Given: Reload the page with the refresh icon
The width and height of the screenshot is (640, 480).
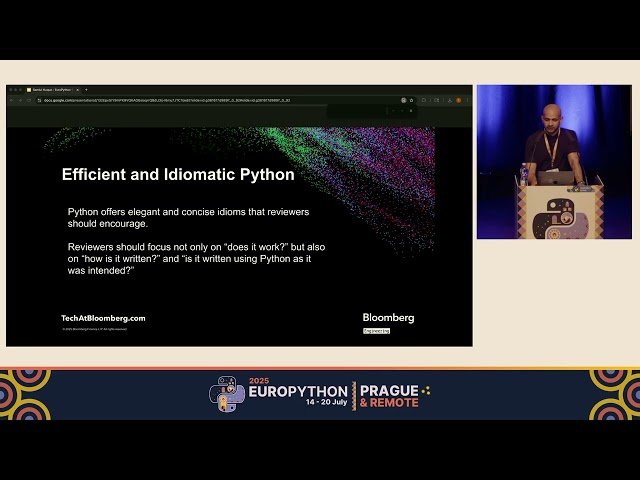Looking at the screenshot, I should (x=28, y=100).
